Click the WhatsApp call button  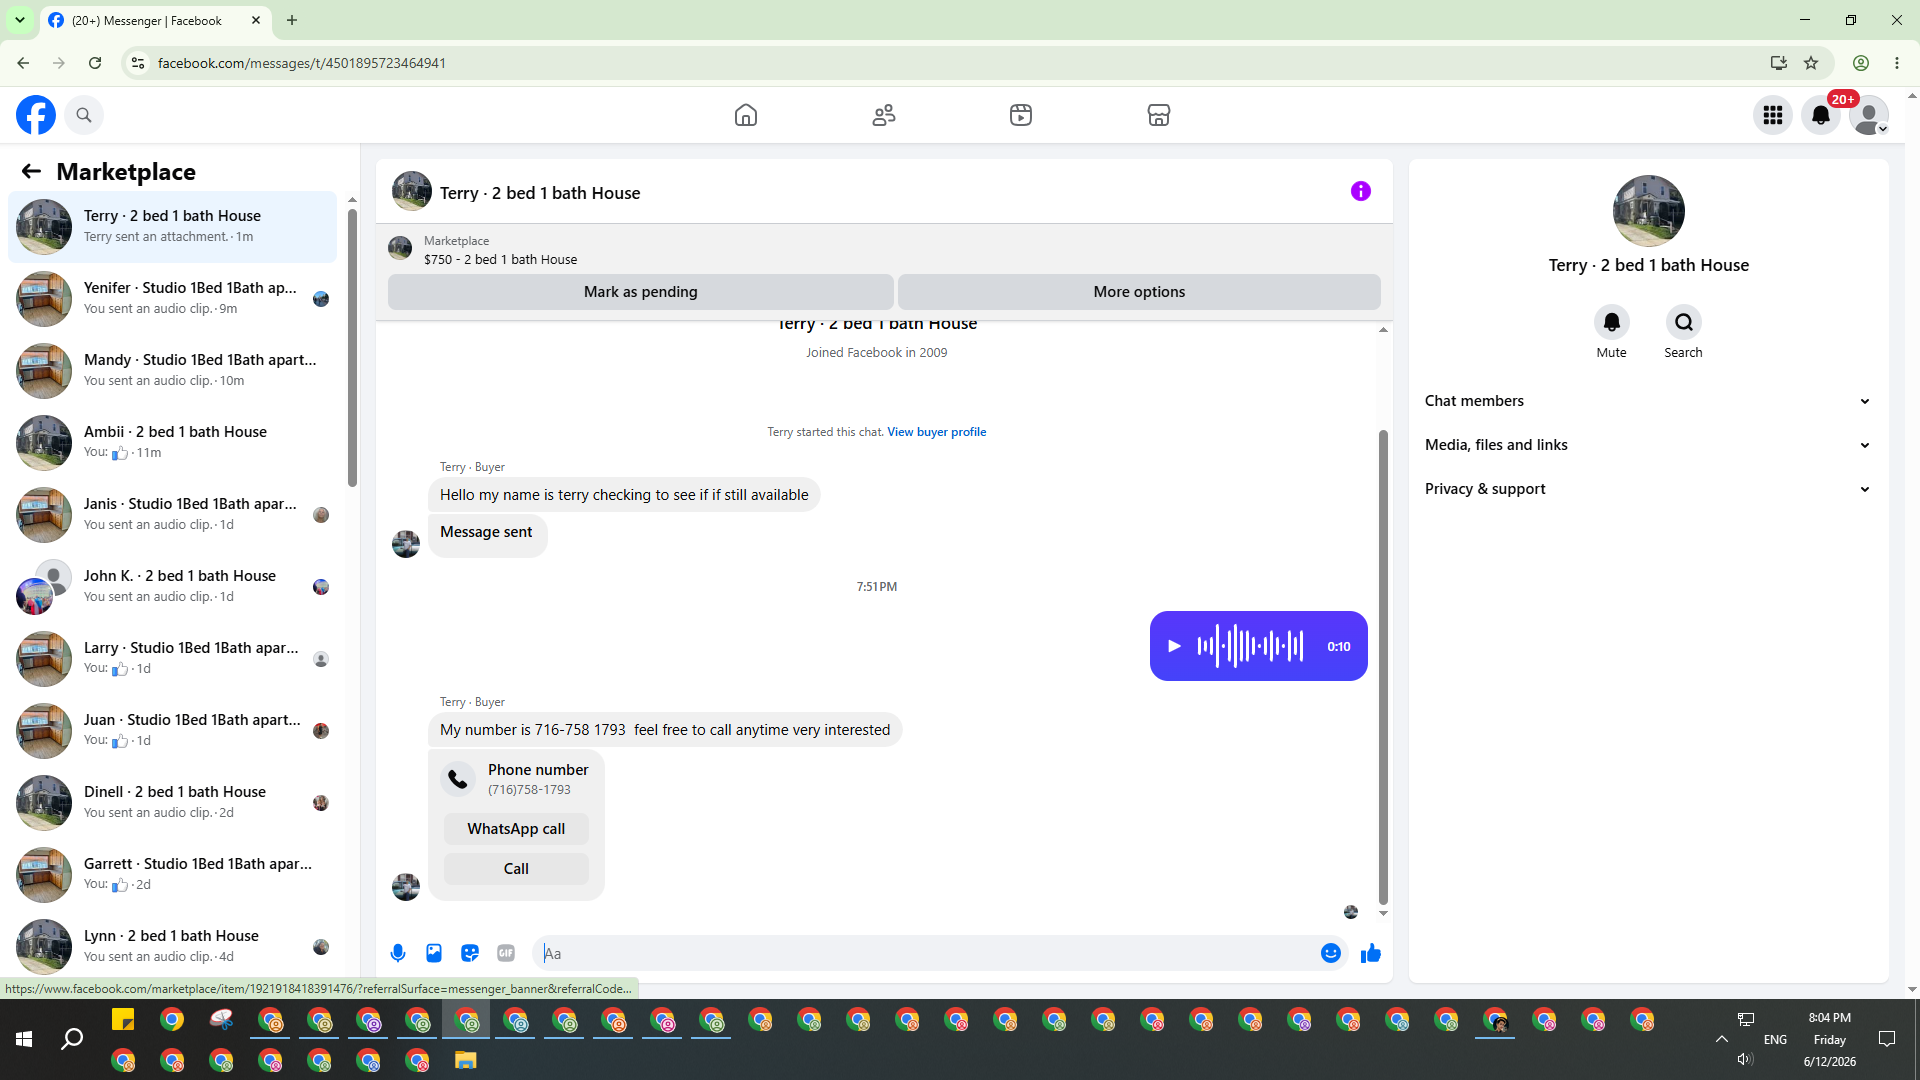pos(516,829)
